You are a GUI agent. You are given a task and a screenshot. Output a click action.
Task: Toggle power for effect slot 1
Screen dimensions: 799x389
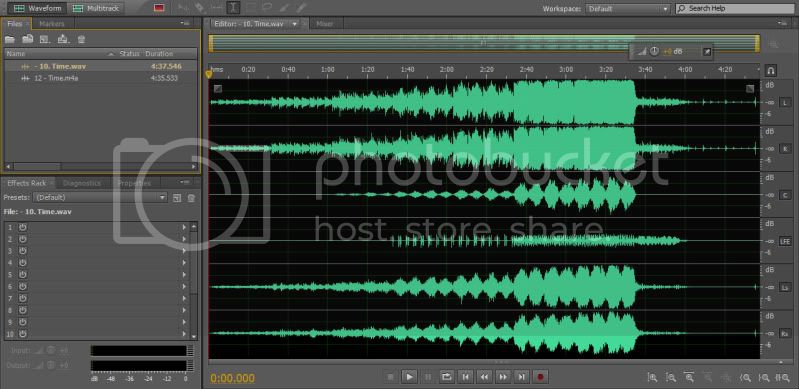(x=22, y=227)
